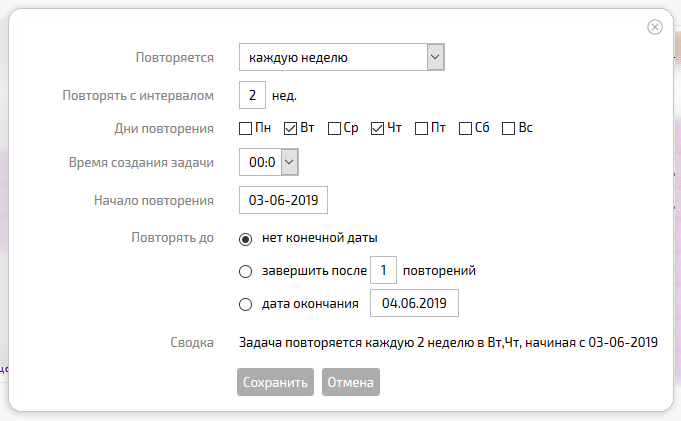Close the repeat settings dialog
681x421 pixels.
pyautogui.click(x=655, y=27)
